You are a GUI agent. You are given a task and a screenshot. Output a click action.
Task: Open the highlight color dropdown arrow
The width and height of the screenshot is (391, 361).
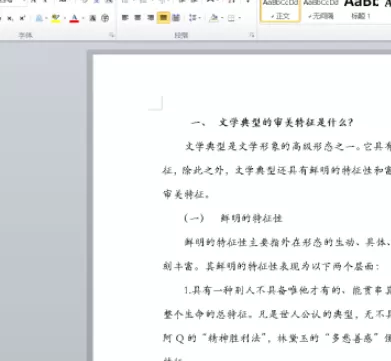64,18
